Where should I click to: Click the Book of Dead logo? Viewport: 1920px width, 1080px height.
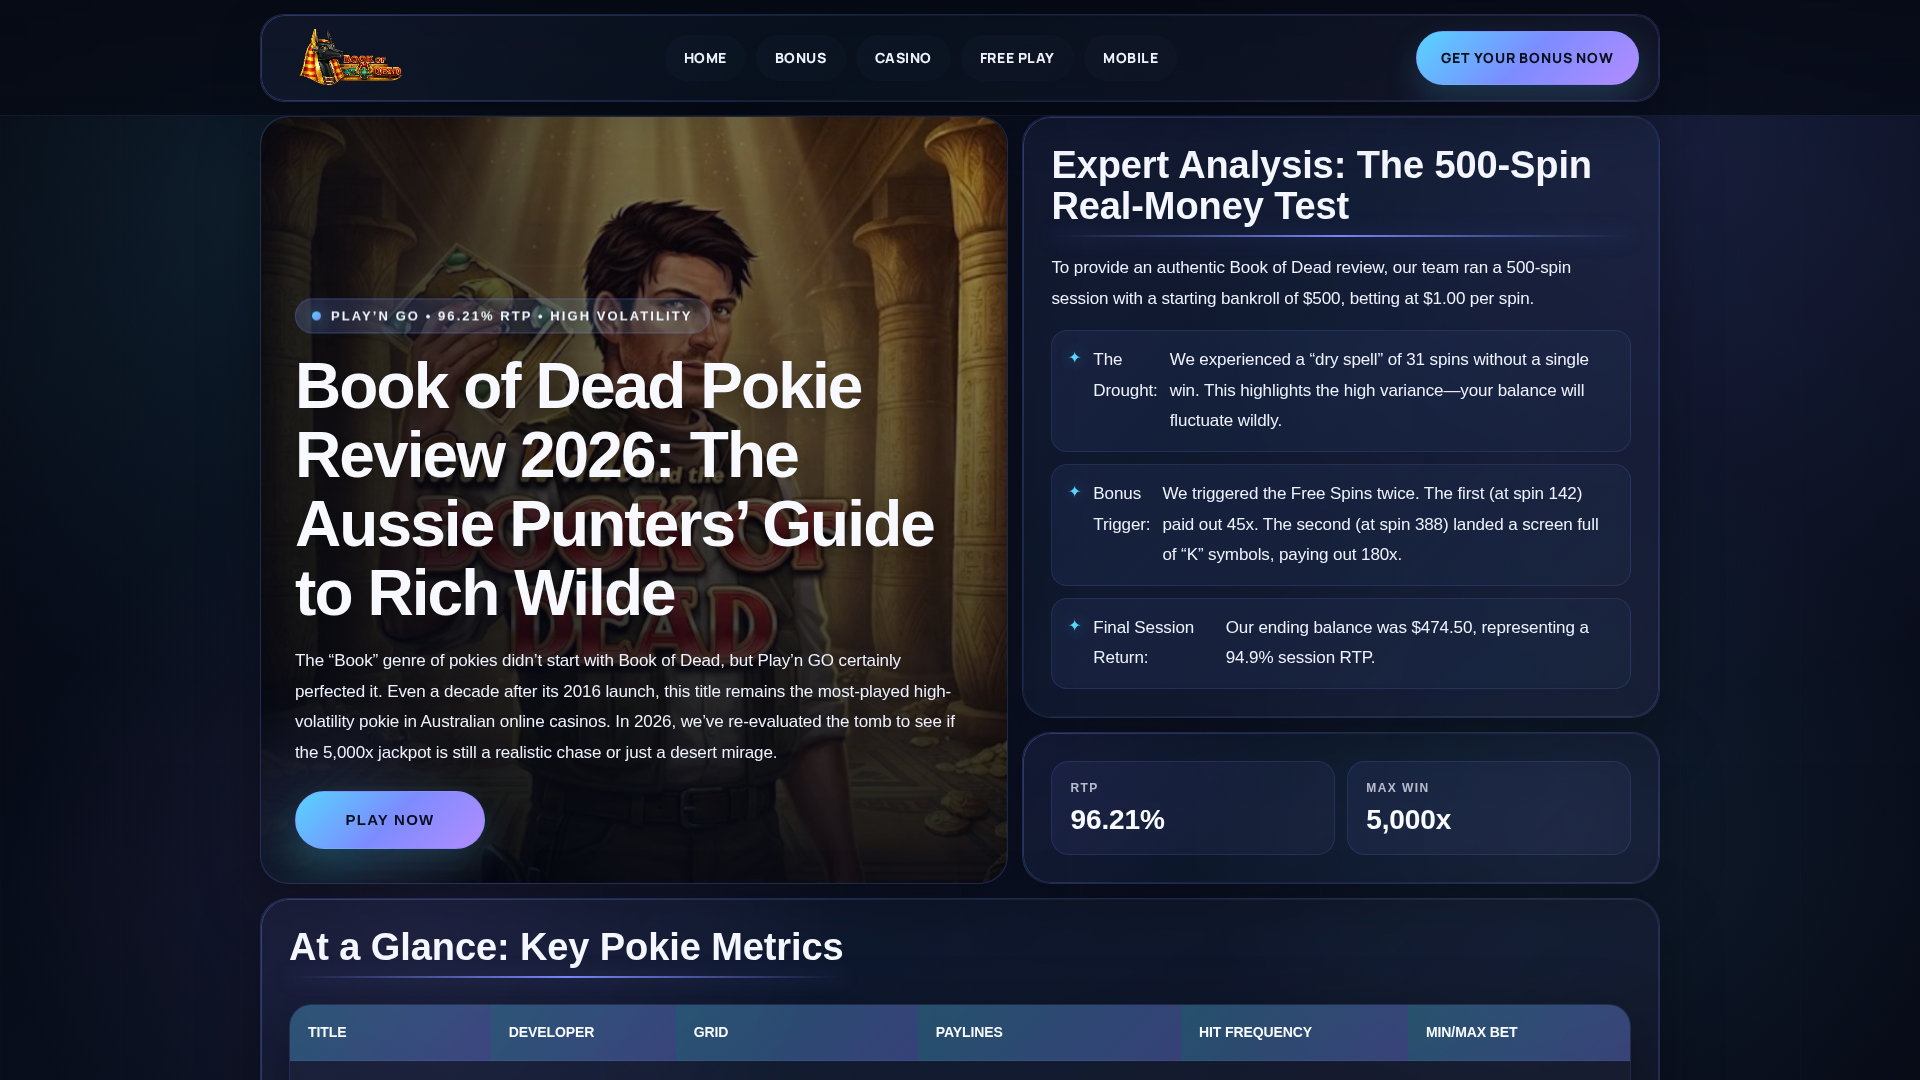351,57
